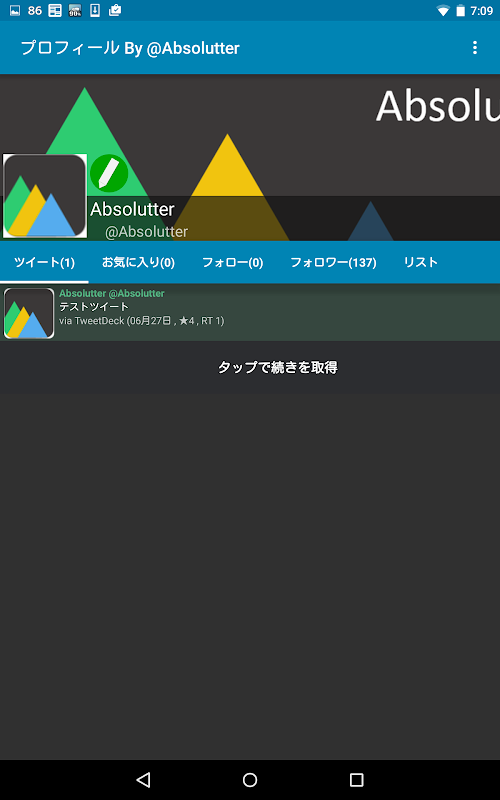This screenshot has width=500, height=800.
Task: Open the フォロー(0) tab
Action: tap(233, 262)
